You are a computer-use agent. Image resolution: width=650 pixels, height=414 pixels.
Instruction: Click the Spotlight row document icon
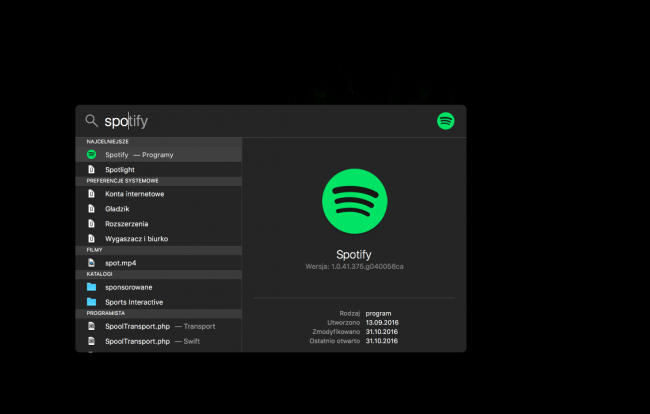(92, 169)
